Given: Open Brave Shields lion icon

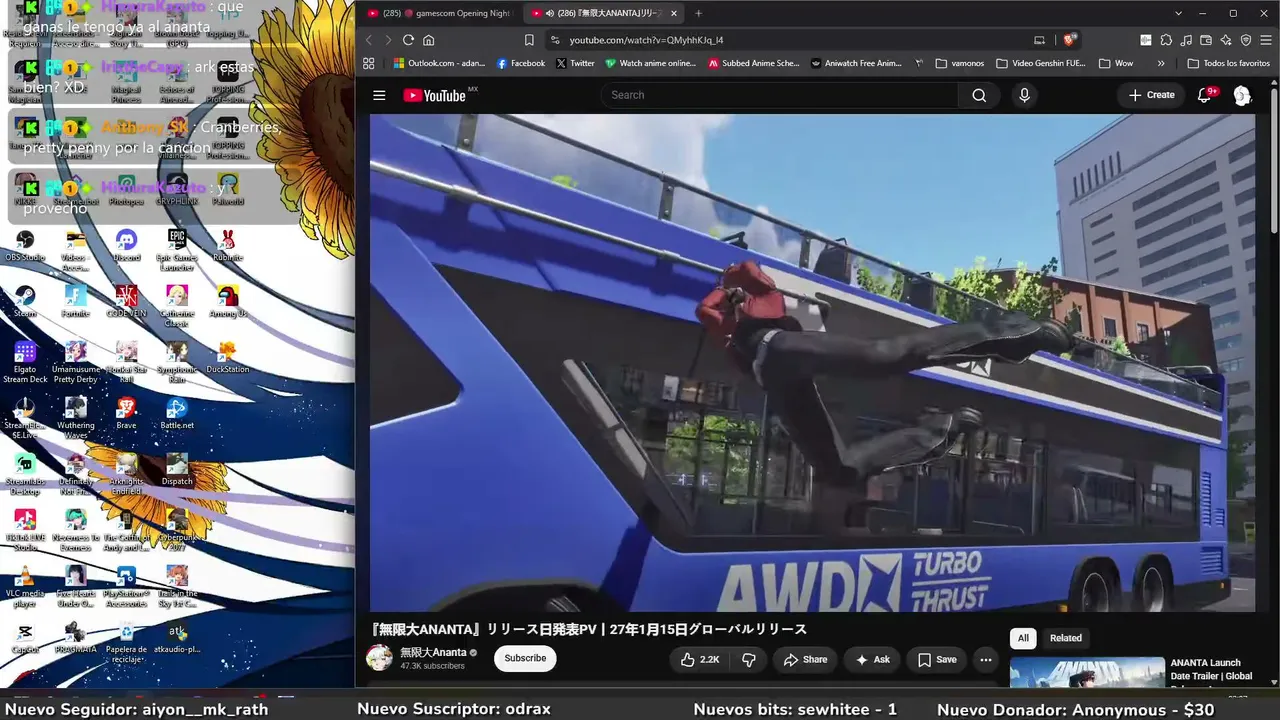Looking at the screenshot, I should tap(1069, 40).
